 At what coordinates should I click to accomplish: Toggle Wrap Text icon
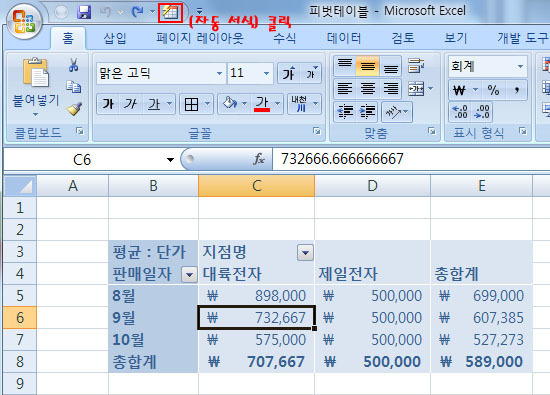tap(416, 66)
